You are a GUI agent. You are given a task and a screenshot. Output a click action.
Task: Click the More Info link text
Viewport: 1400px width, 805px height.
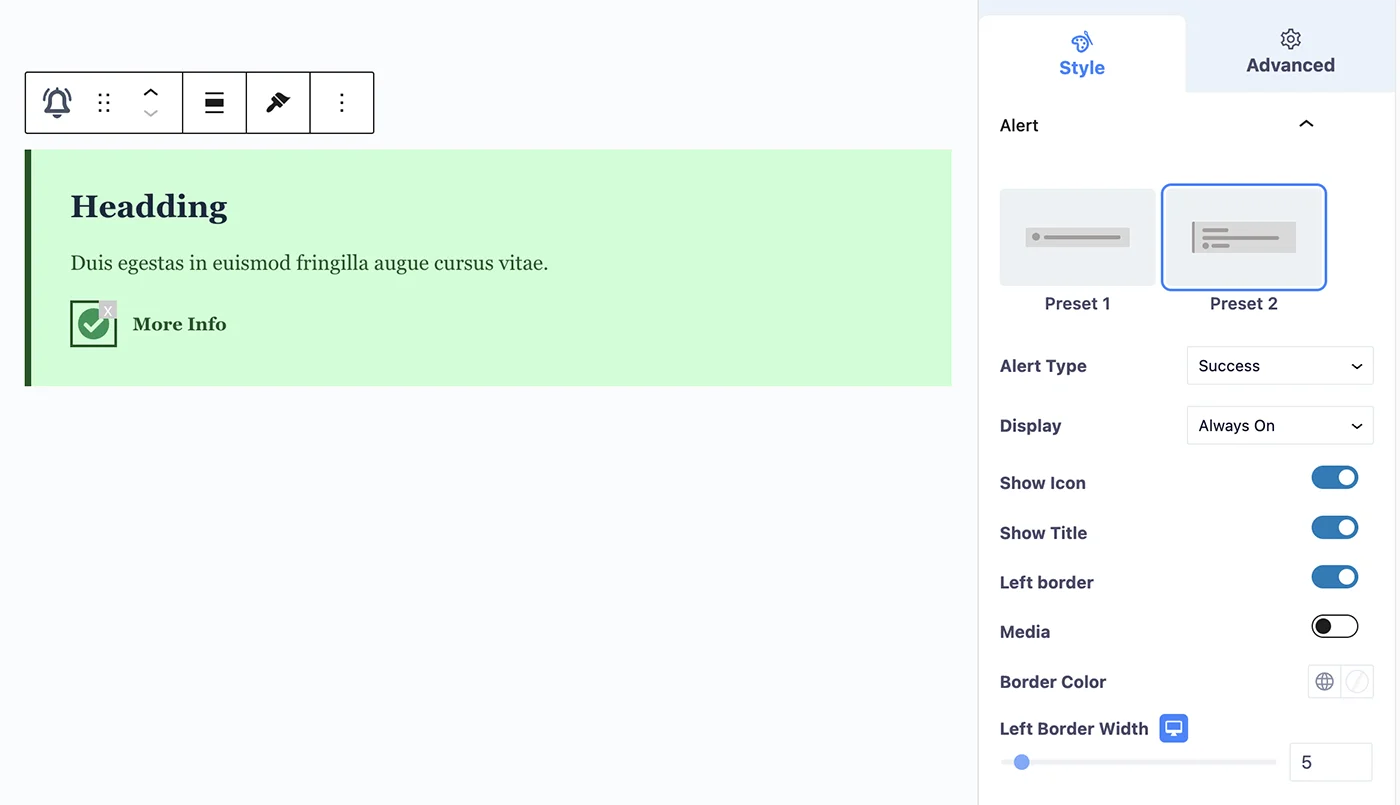[x=180, y=324]
